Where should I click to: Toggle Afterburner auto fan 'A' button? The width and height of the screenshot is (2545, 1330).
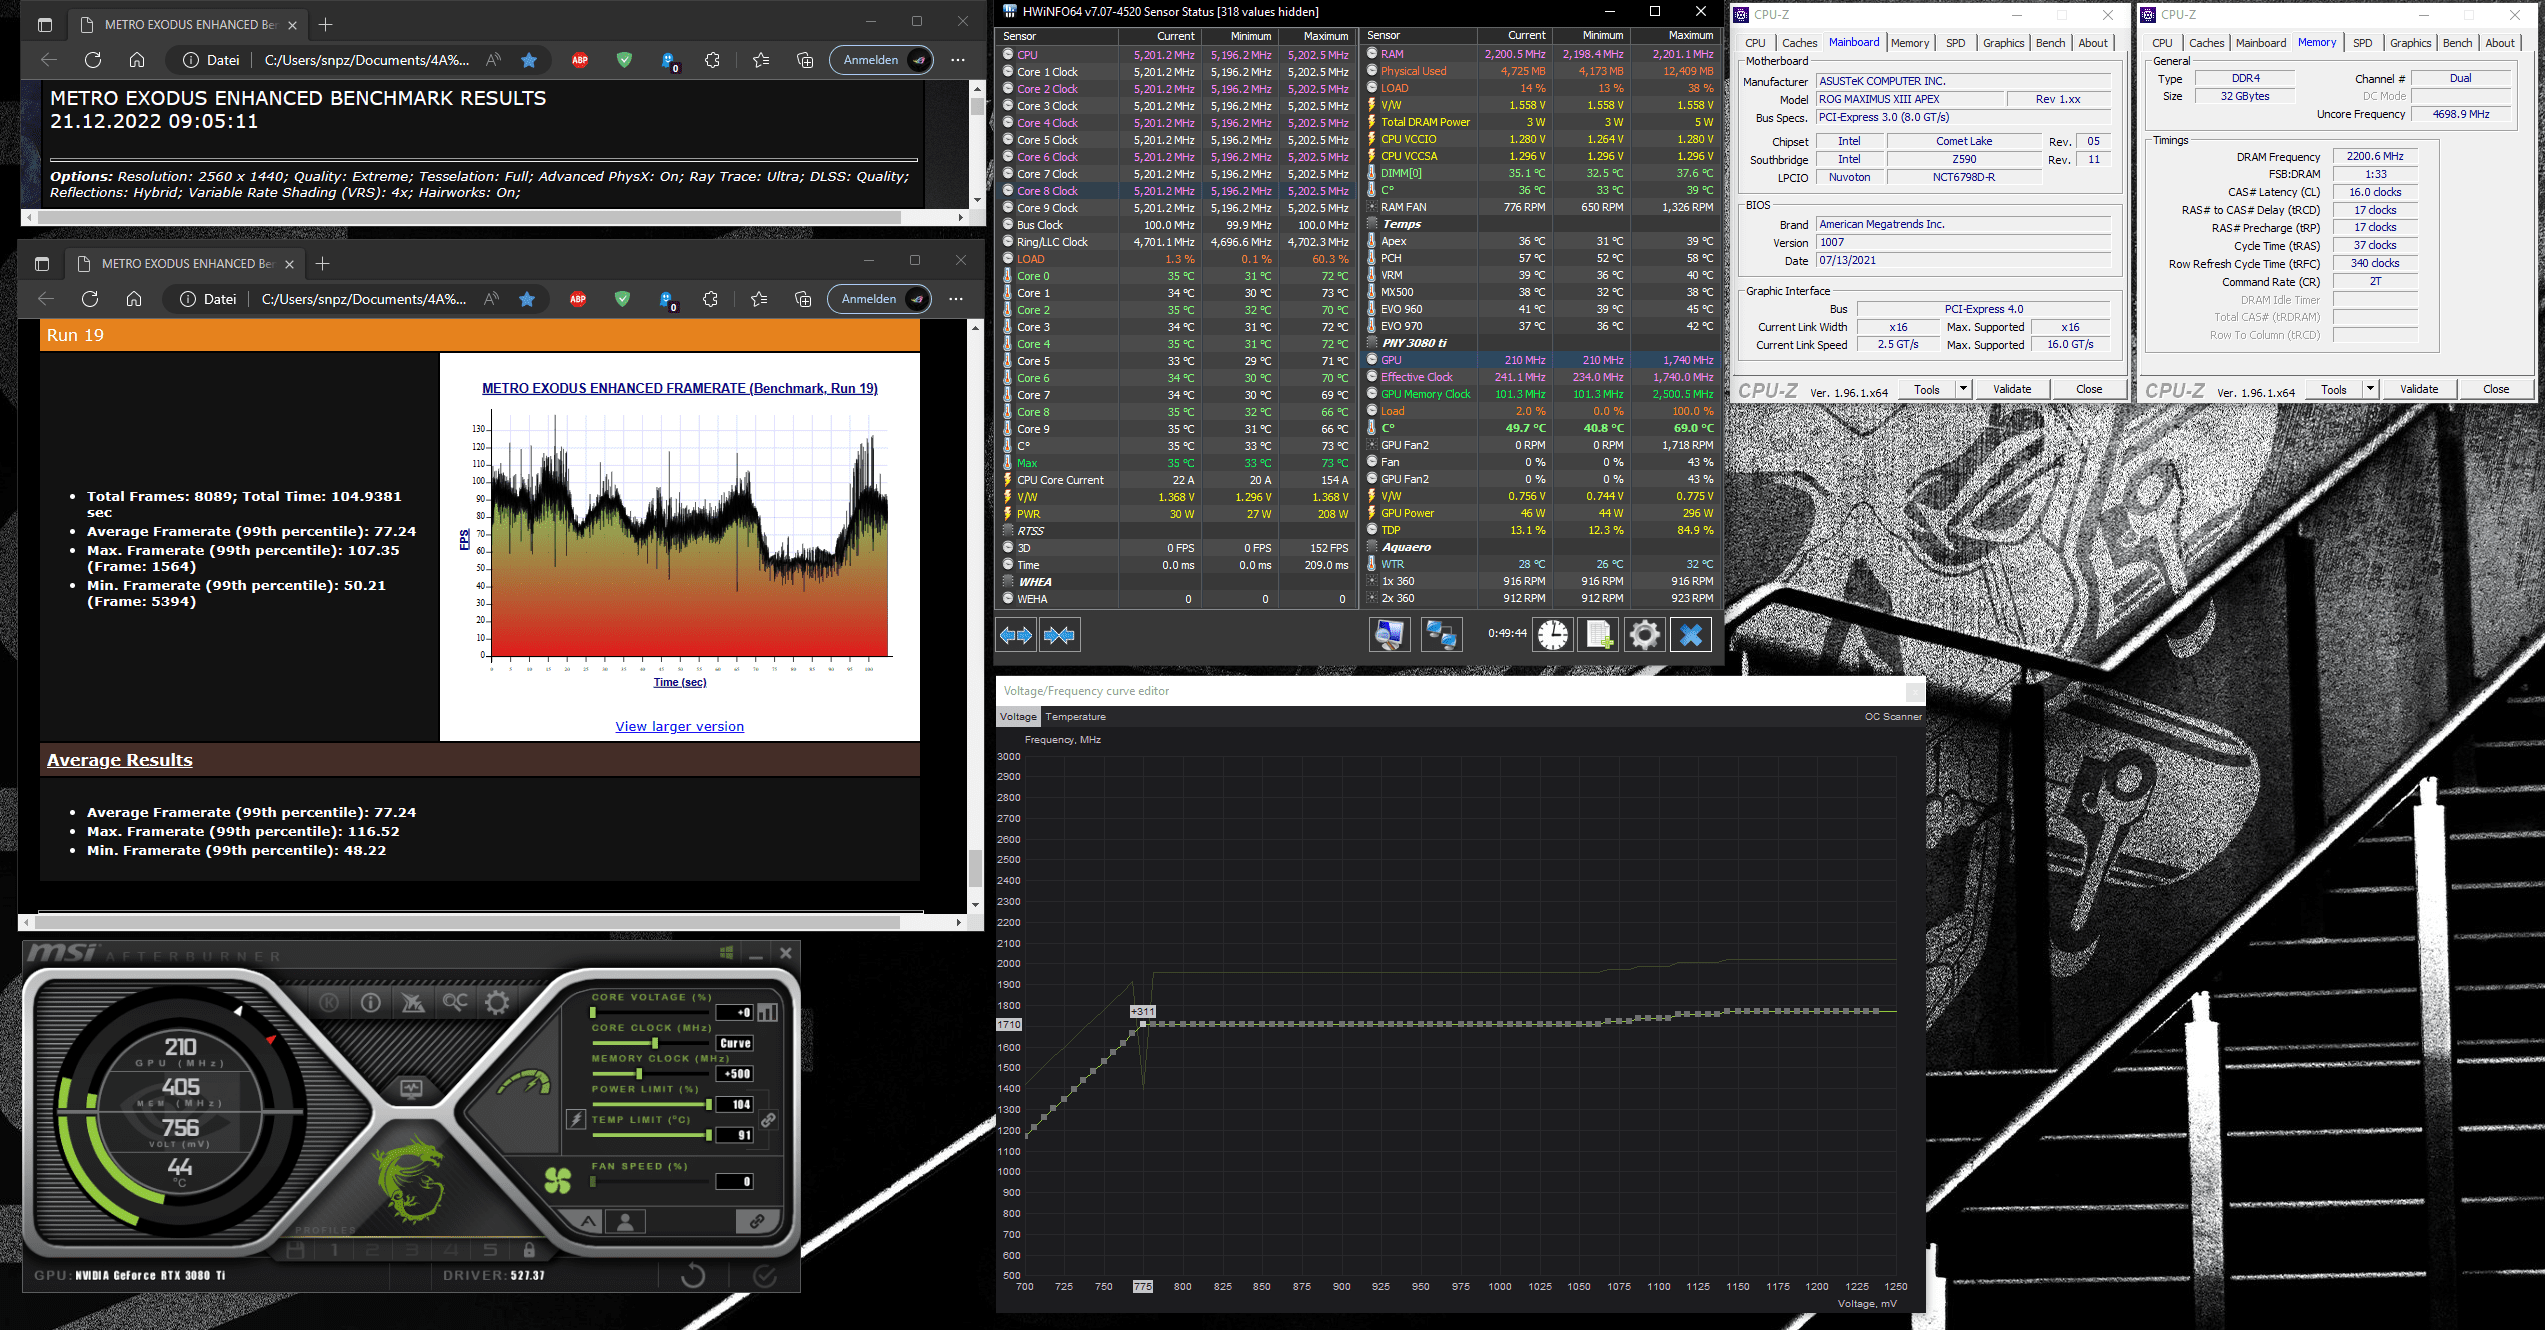pyautogui.click(x=588, y=1221)
